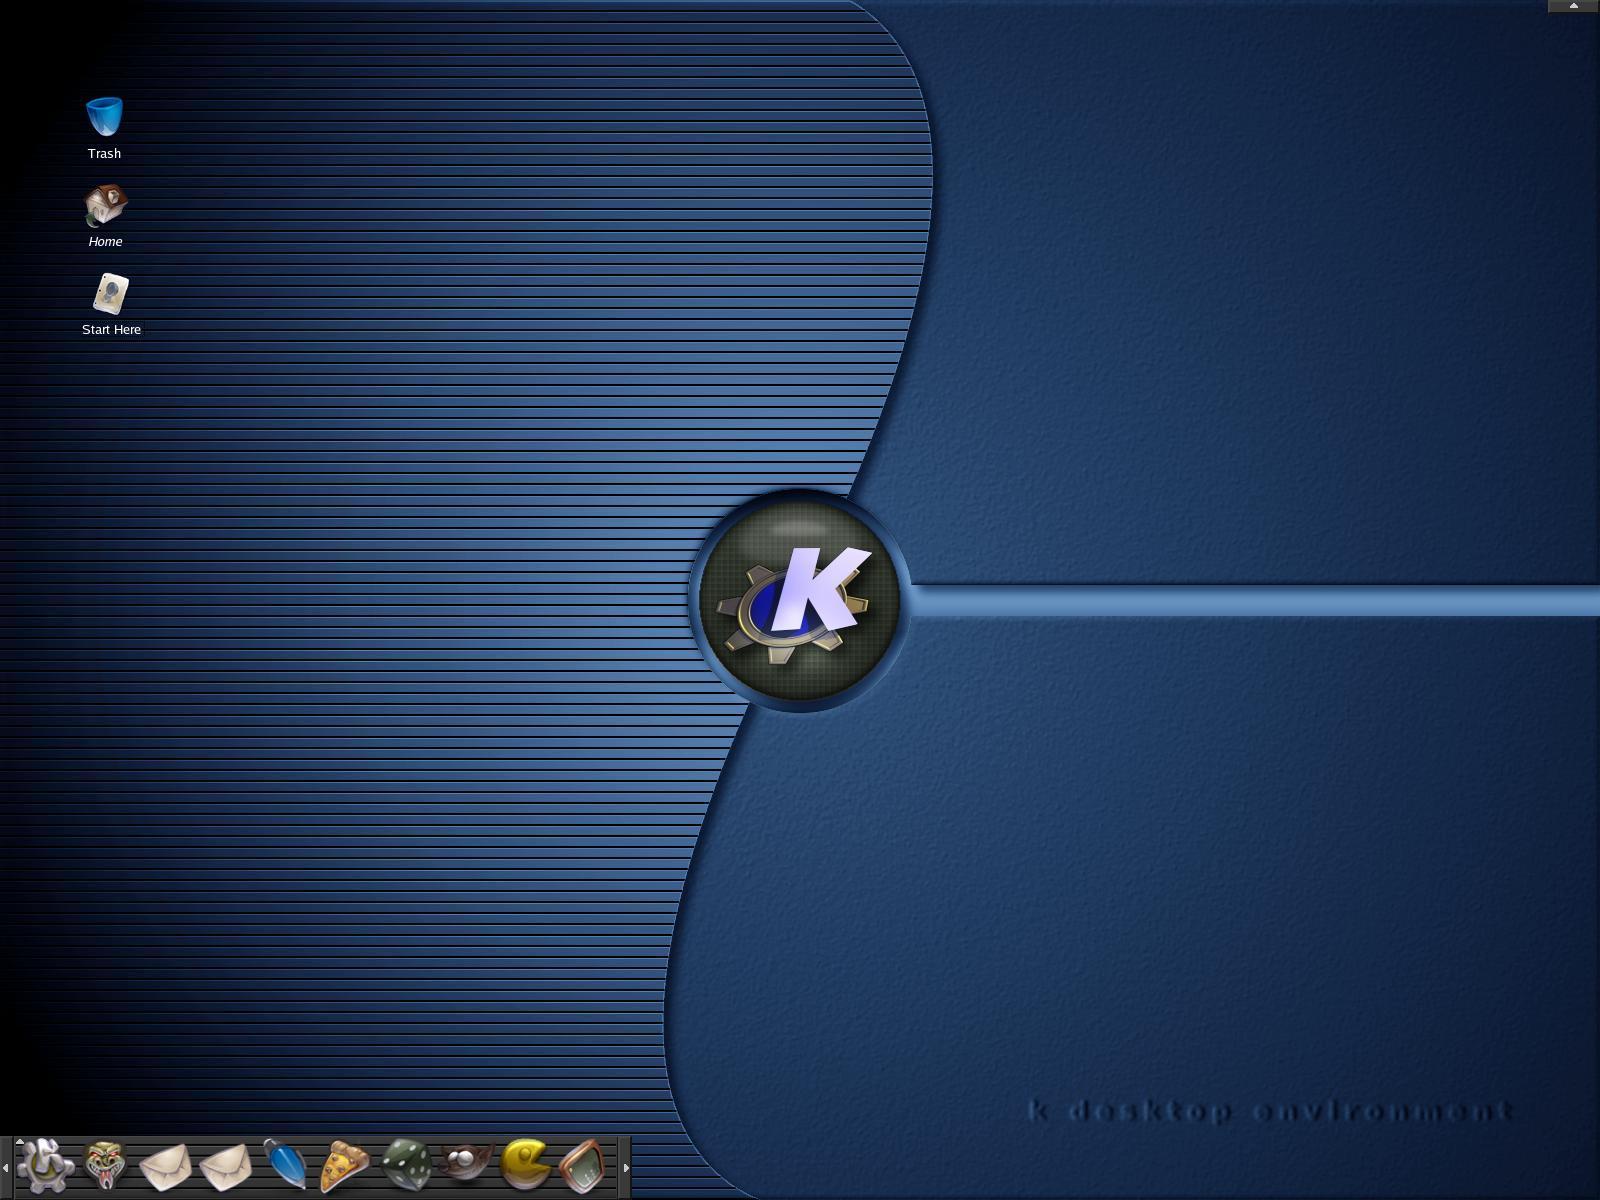Hide the panel using its left arrow button
Screen dimensions: 1600x1200
(x=6, y=1167)
